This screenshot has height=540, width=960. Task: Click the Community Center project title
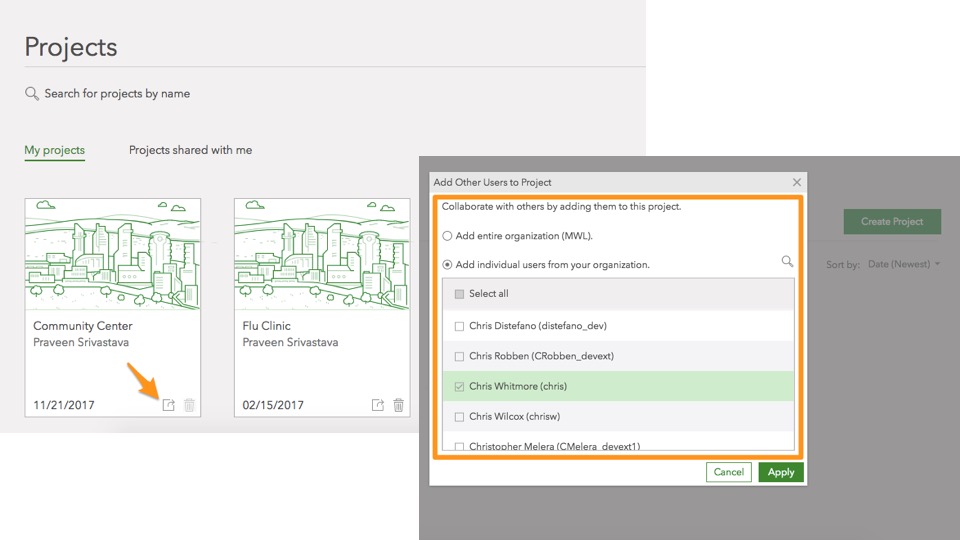[x=83, y=326]
